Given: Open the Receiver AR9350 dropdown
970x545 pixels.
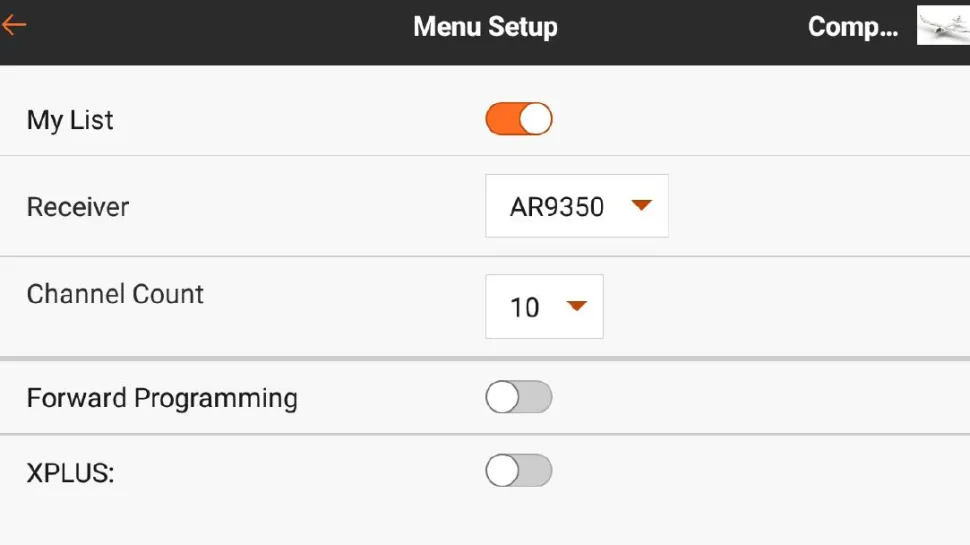Looking at the screenshot, I should click(x=576, y=207).
